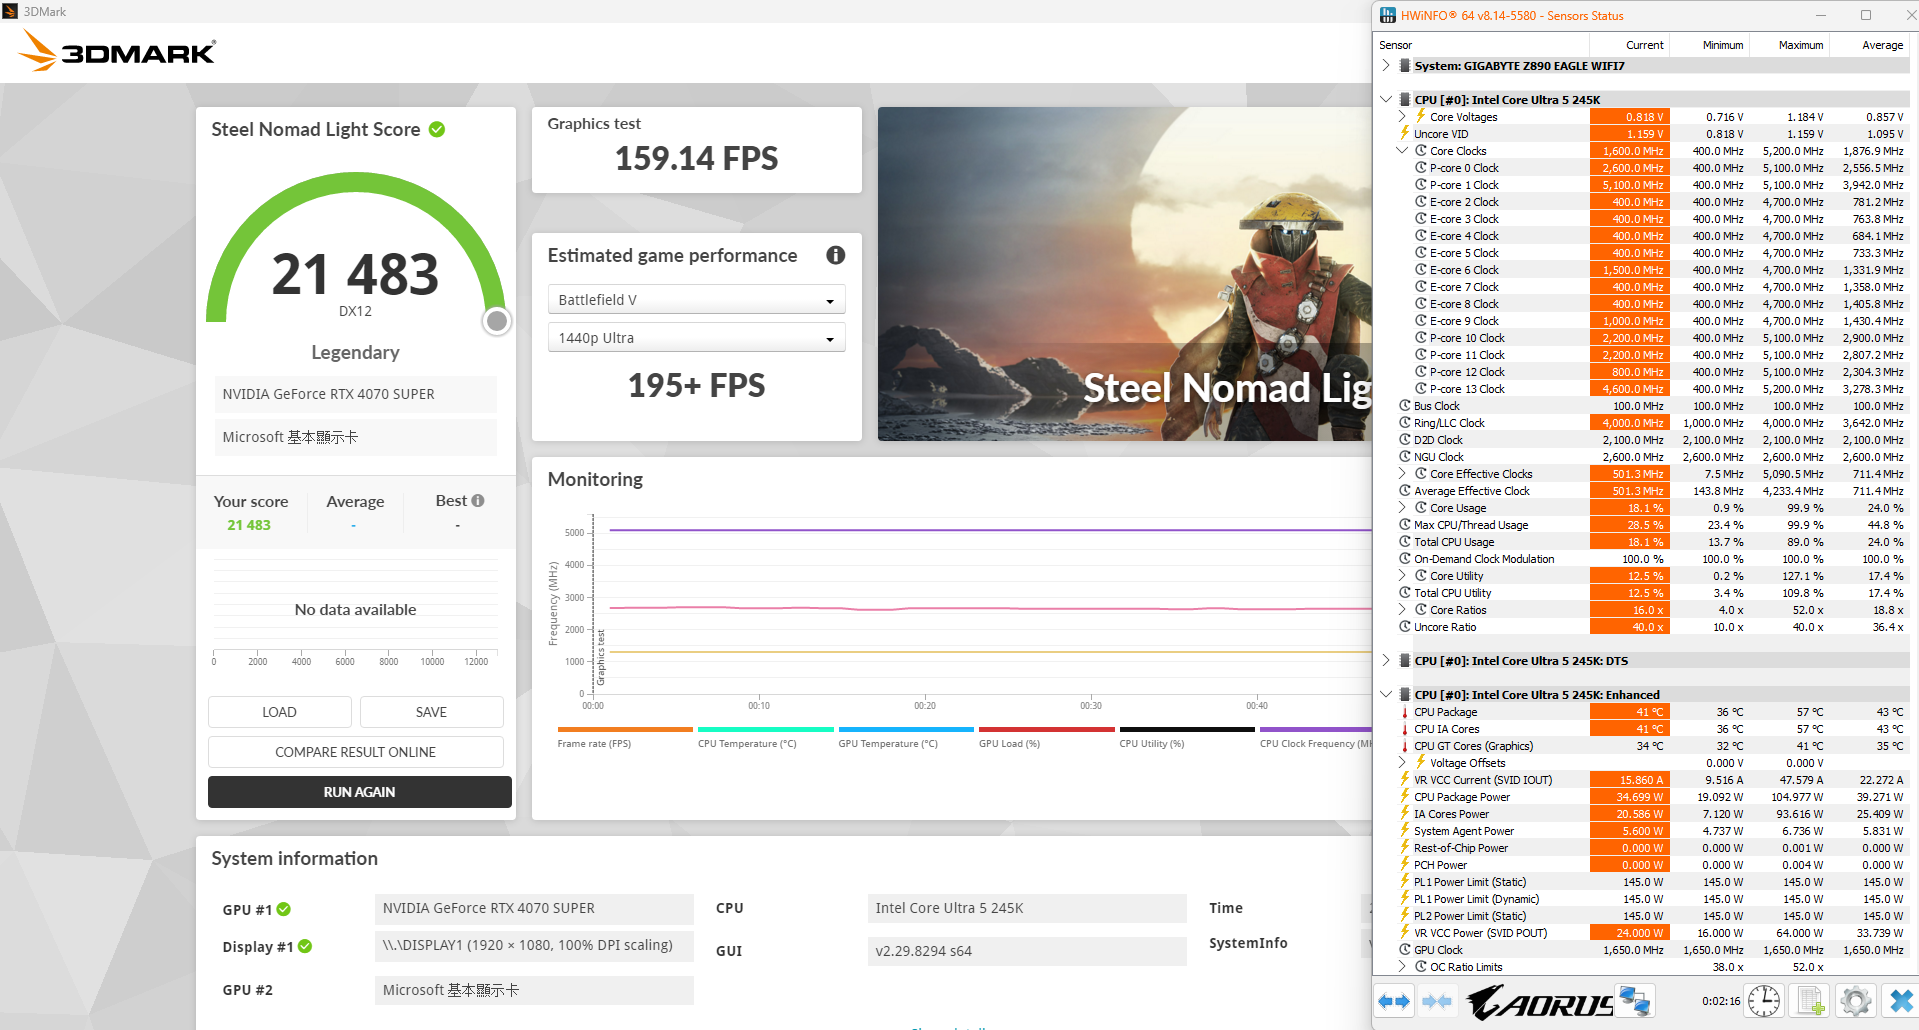Click the Current column header
This screenshot has height=1030, width=1919.
pos(1629,45)
